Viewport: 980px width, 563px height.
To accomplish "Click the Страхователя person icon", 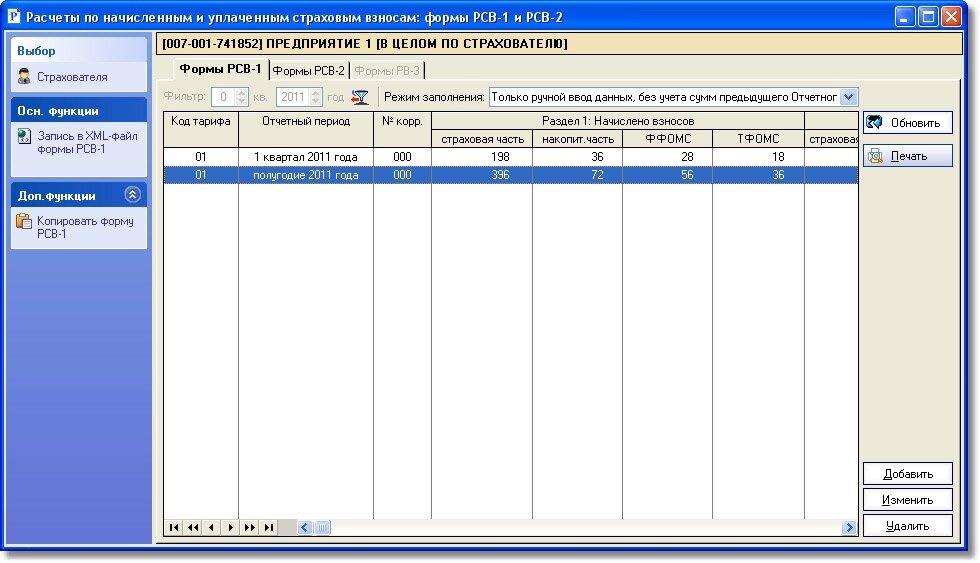I will (24, 77).
